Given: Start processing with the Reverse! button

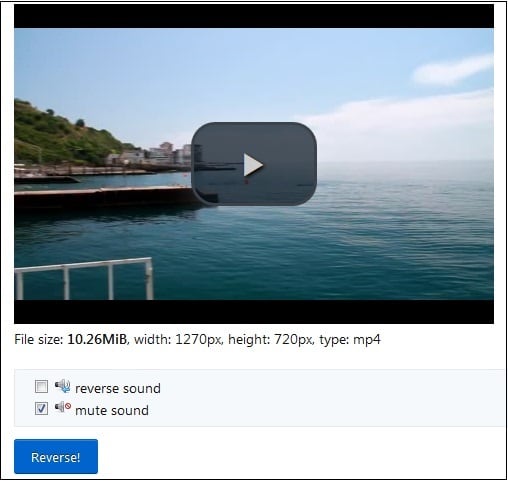Looking at the screenshot, I should [x=56, y=457].
